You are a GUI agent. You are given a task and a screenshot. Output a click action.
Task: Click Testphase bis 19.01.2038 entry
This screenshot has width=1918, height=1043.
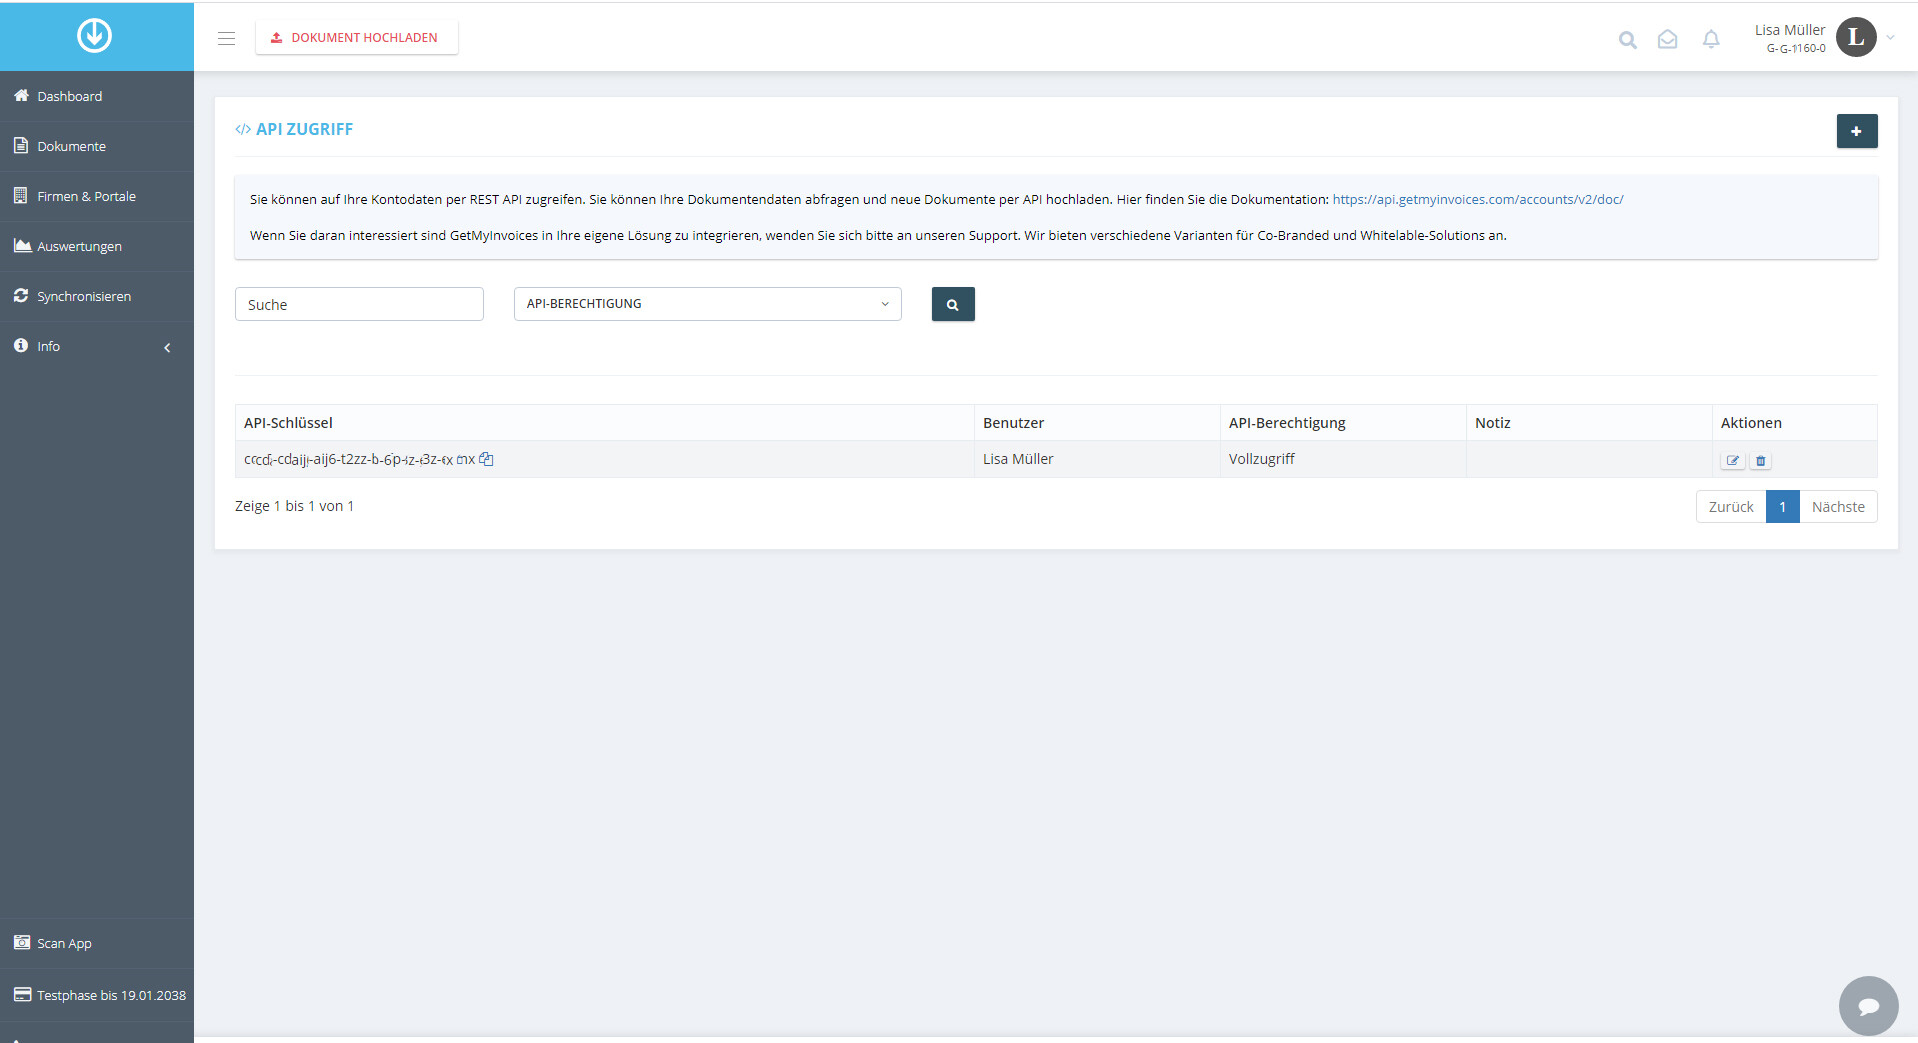97,995
